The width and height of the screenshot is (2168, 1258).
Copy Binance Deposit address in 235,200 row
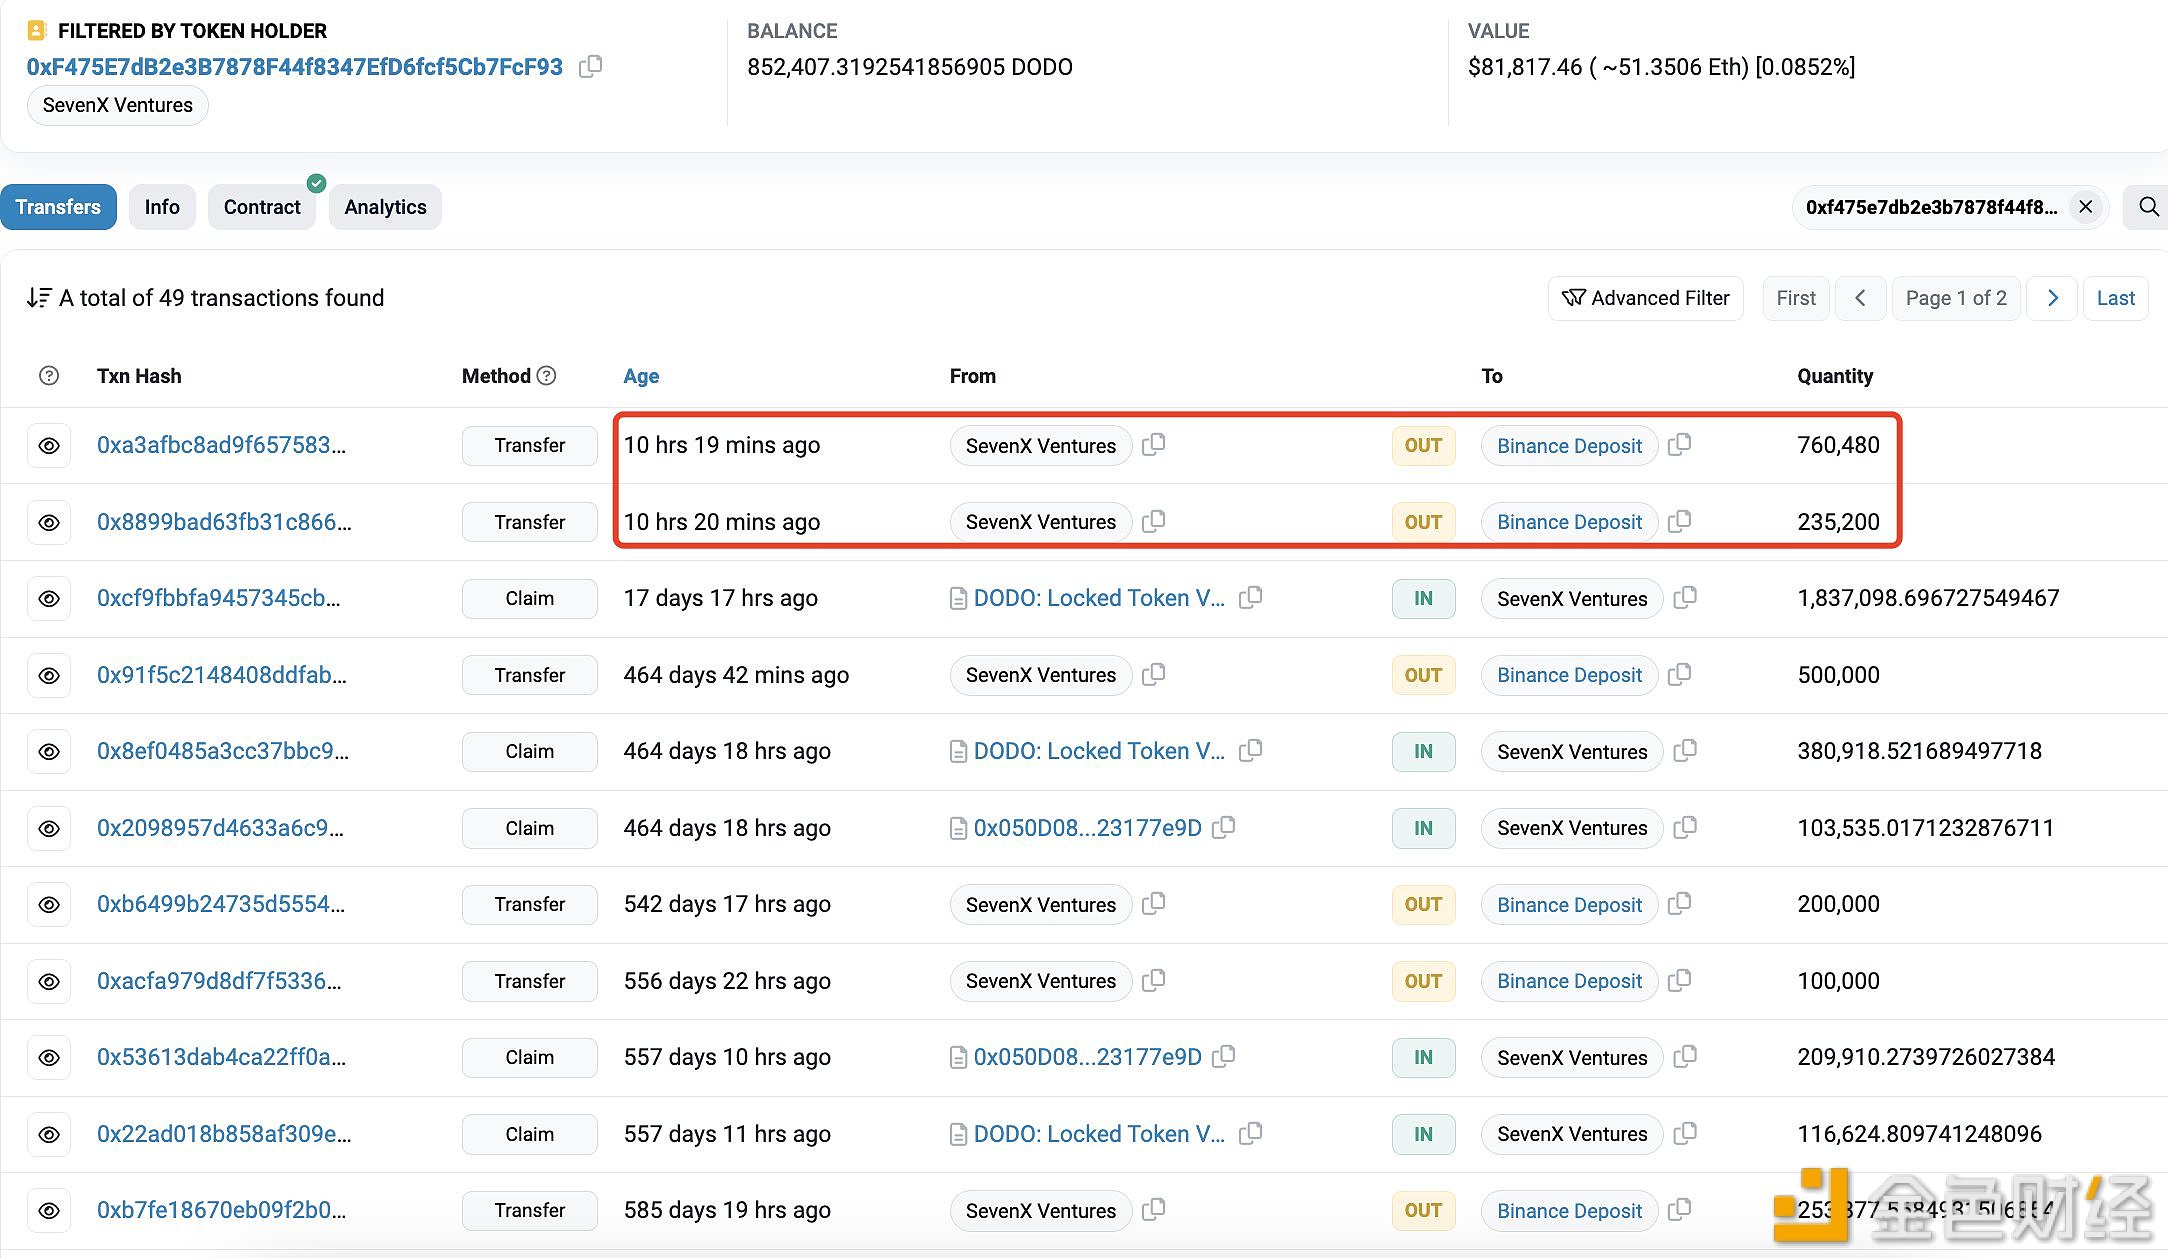click(1680, 521)
